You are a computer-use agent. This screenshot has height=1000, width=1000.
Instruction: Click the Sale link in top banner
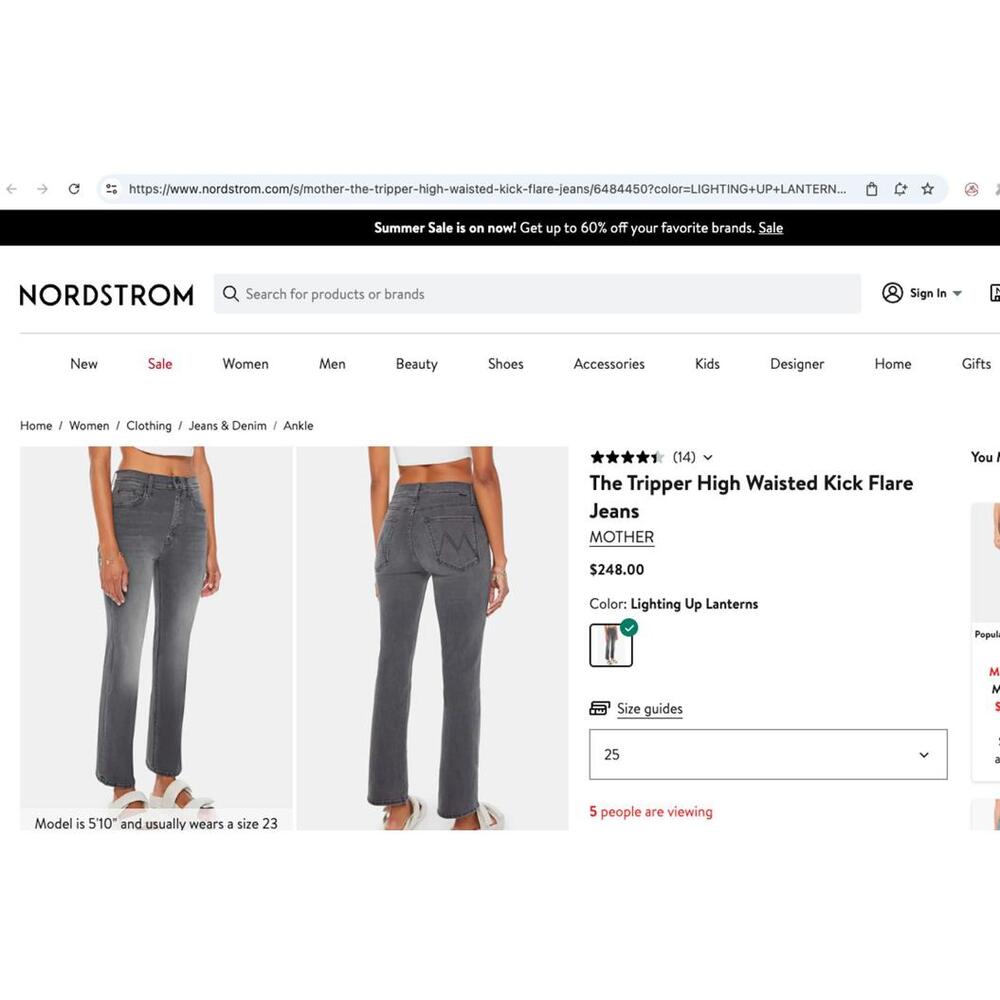(x=770, y=228)
